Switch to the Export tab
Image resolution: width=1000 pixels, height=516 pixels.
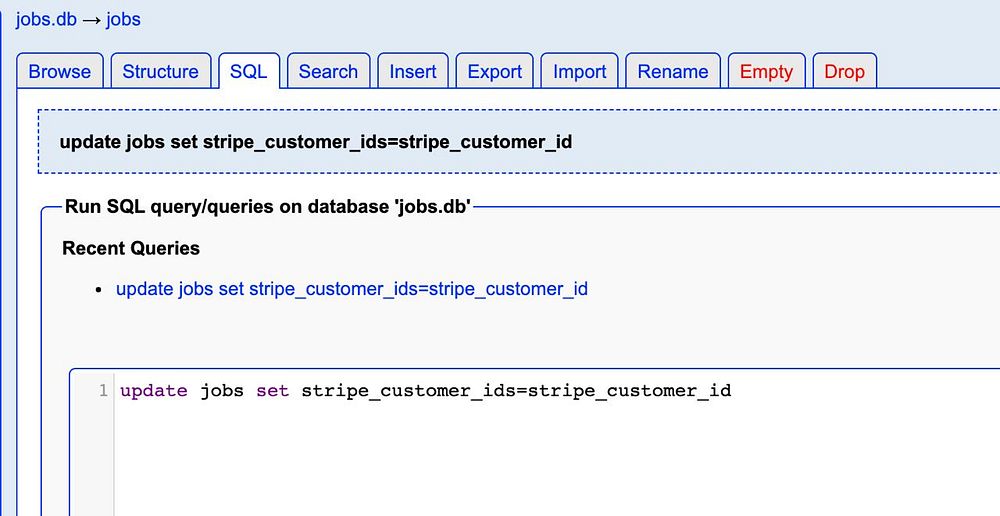pos(495,72)
